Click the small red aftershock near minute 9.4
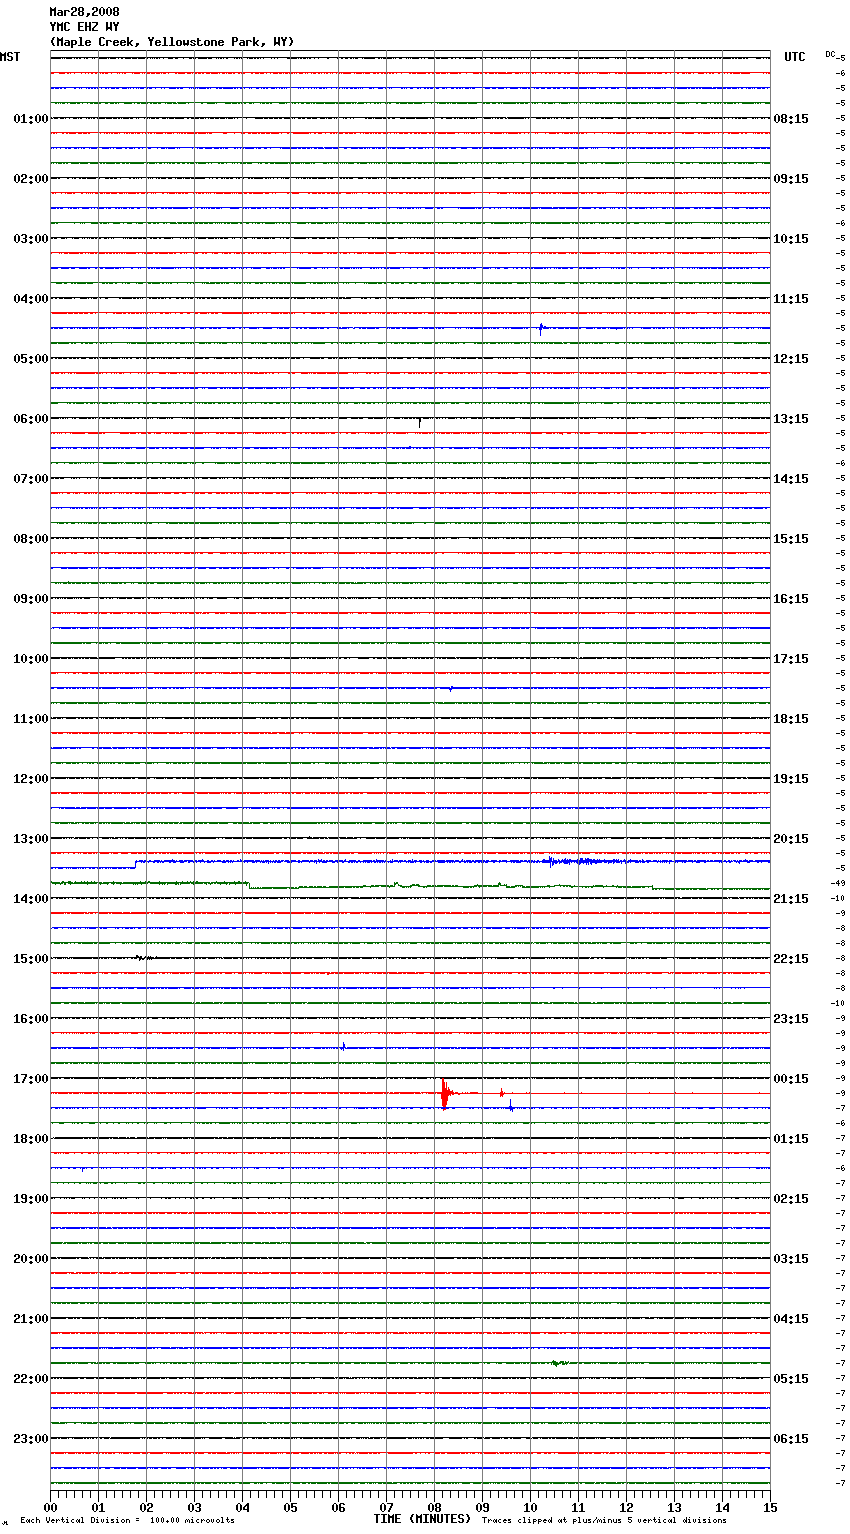The height and width of the screenshot is (1534, 850). [x=502, y=1093]
